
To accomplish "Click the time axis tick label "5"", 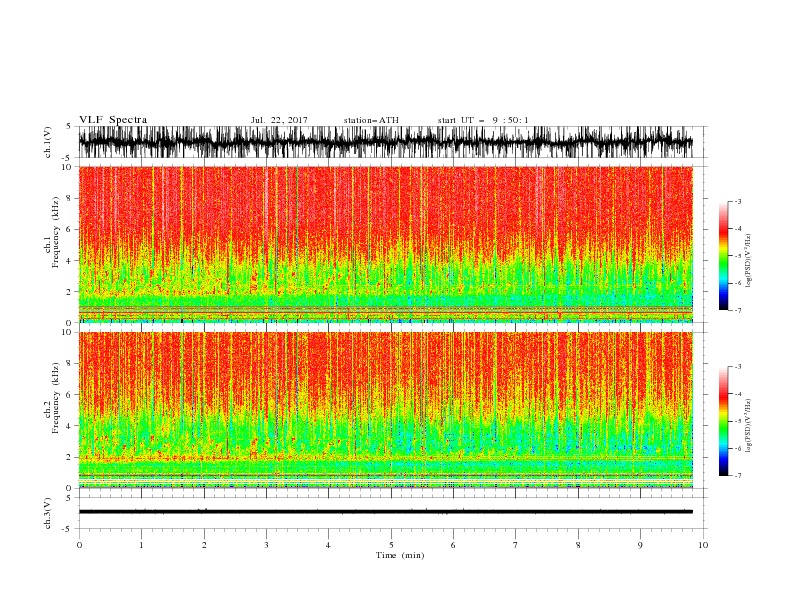I will tap(391, 545).
